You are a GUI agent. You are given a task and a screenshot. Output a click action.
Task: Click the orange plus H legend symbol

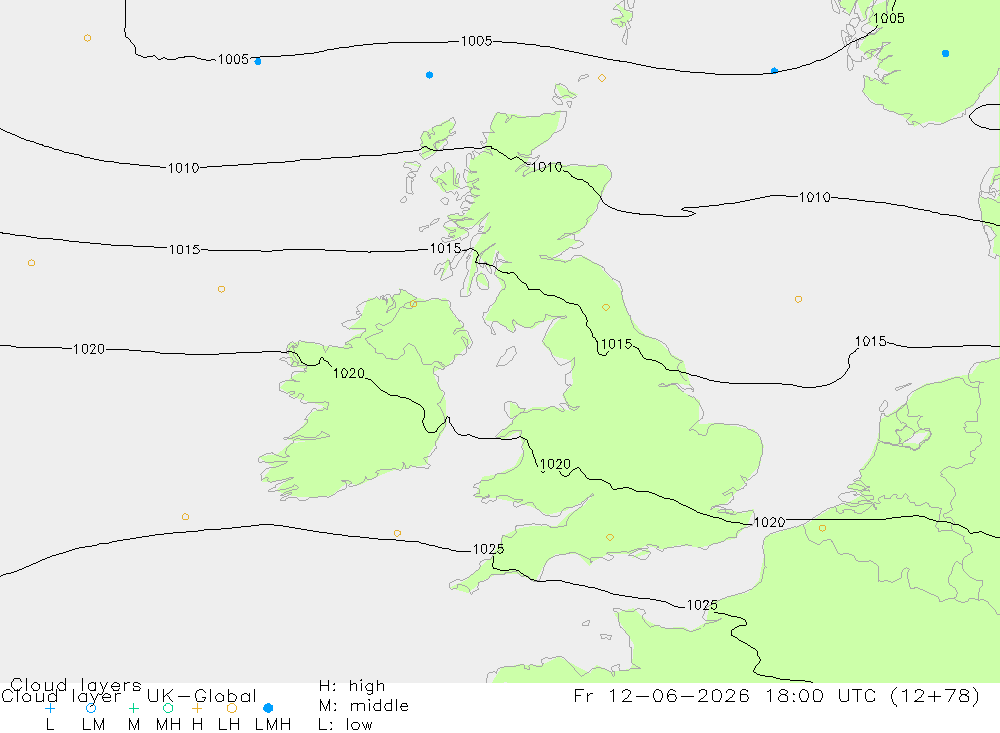pyautogui.click(x=197, y=708)
